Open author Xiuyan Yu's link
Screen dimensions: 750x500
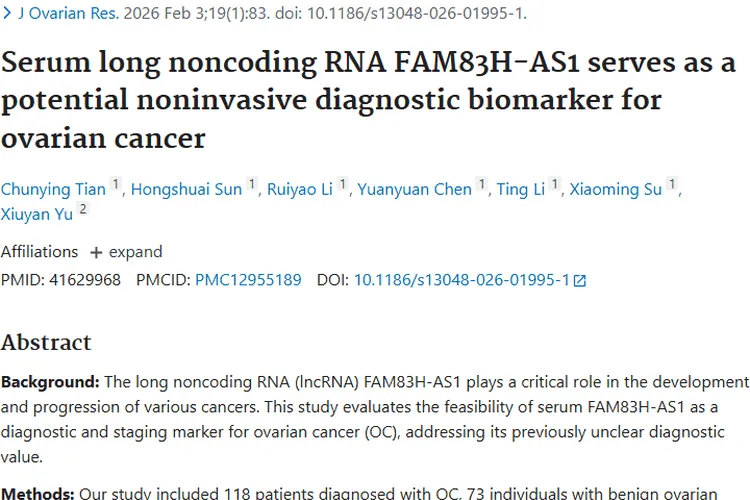pyautogui.click(x=37, y=213)
